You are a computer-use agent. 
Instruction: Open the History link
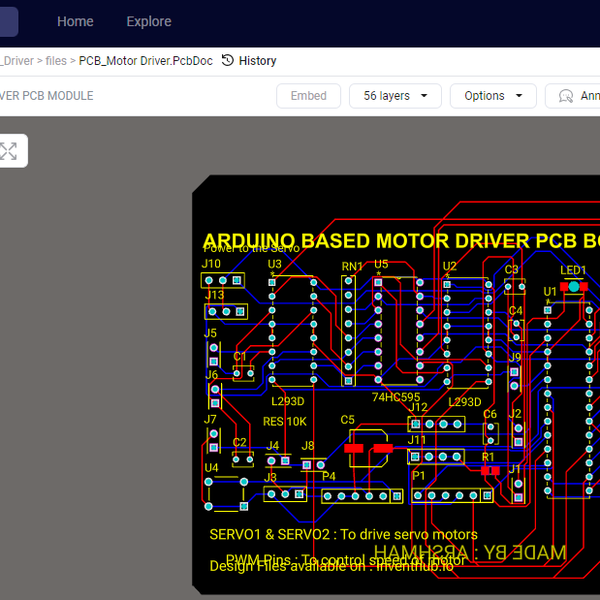tap(257, 61)
